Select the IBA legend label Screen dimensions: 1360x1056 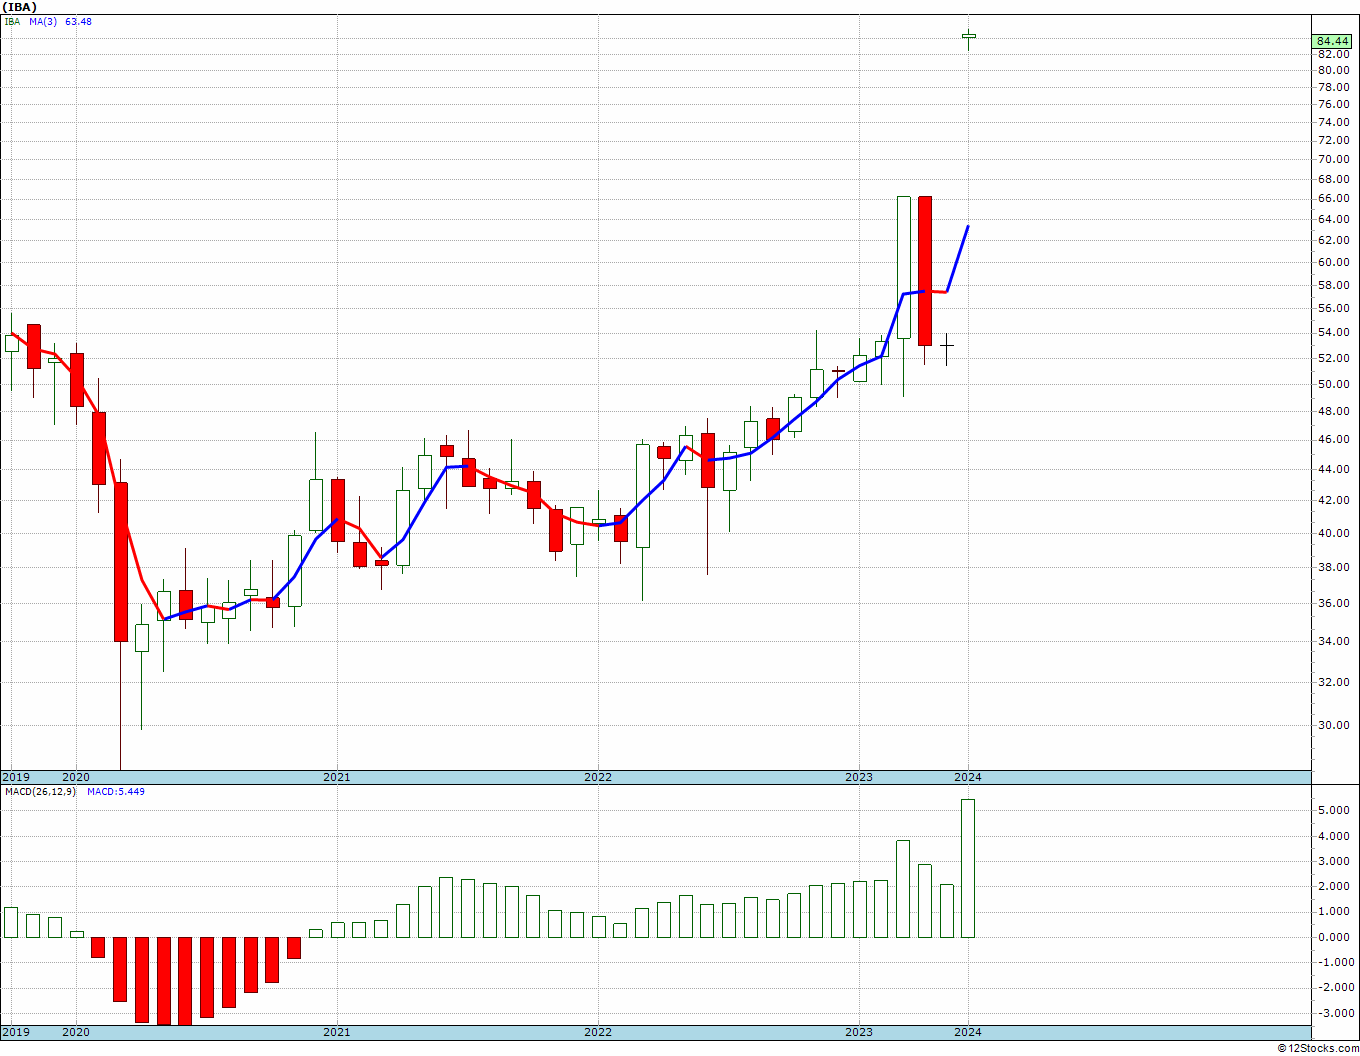tap(12, 21)
